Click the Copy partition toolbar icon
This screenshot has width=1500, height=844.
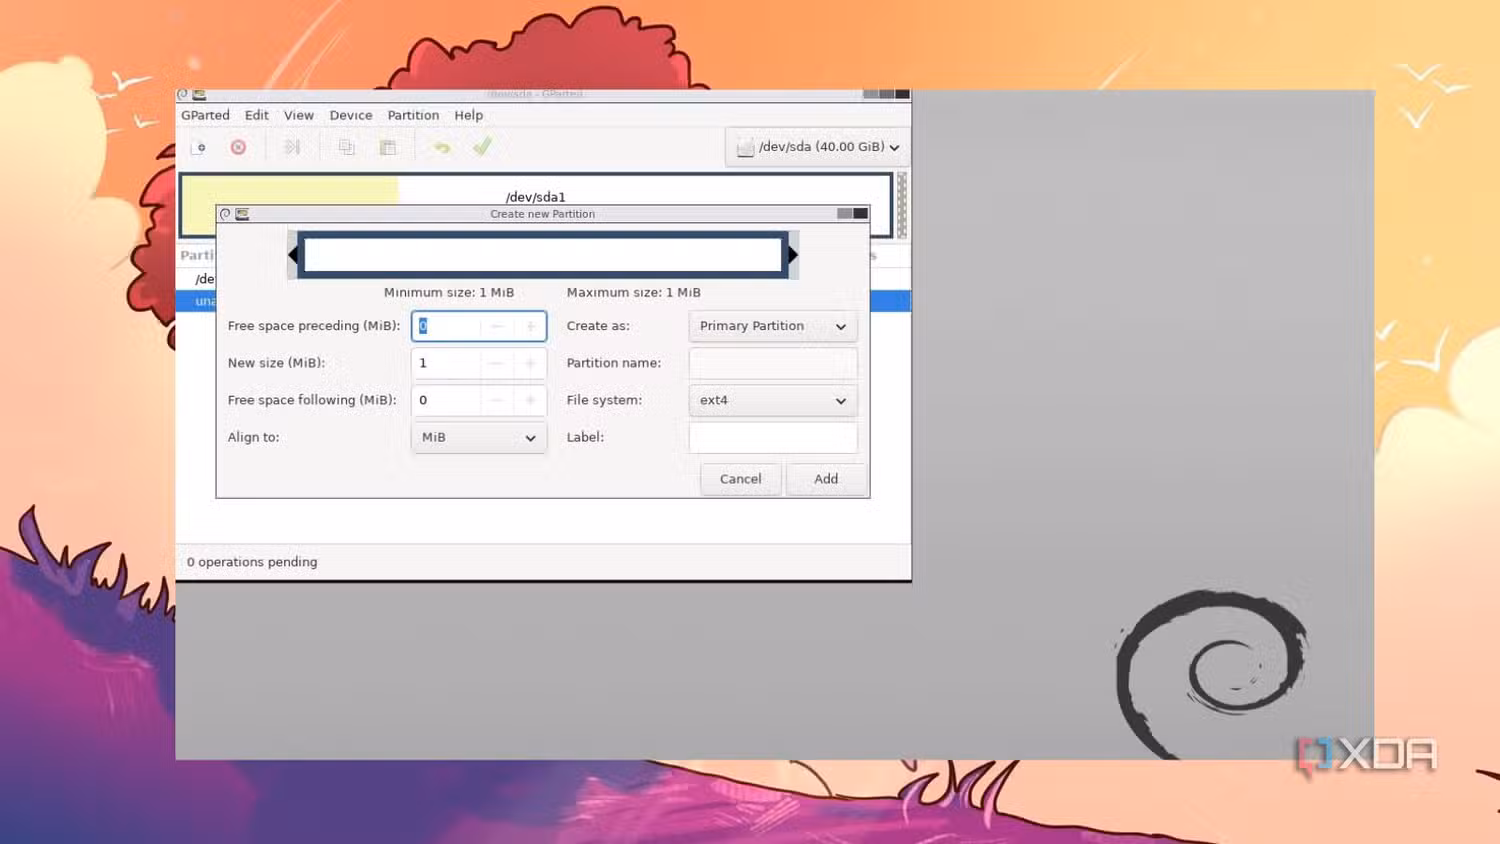point(346,147)
